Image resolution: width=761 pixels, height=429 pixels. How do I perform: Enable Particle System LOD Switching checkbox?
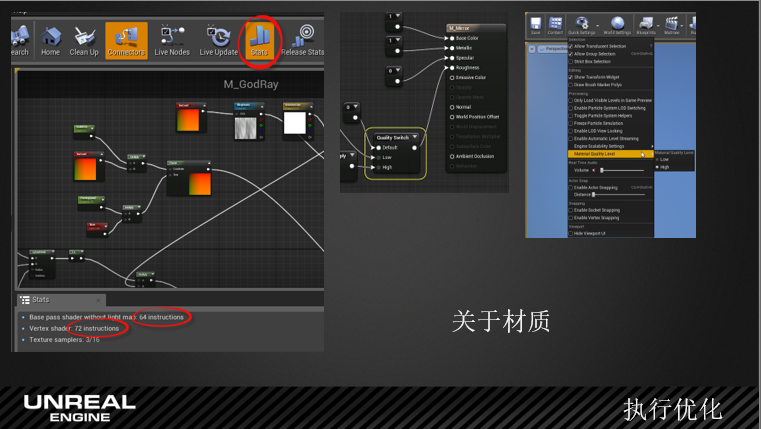click(x=571, y=108)
